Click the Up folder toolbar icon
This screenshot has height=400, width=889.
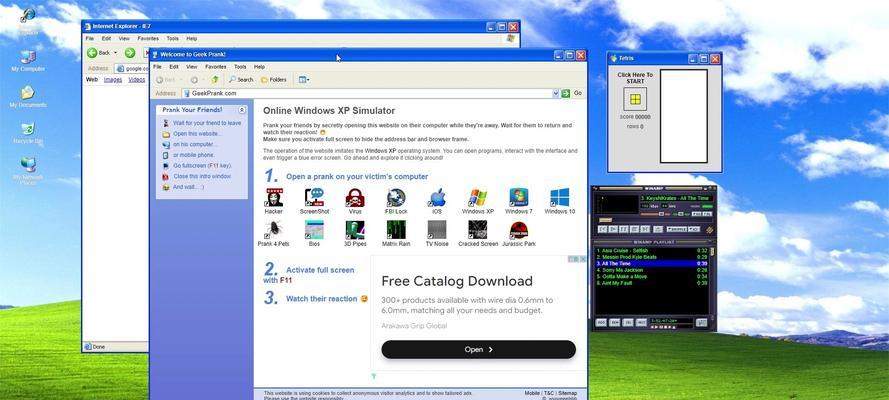tap(215, 80)
